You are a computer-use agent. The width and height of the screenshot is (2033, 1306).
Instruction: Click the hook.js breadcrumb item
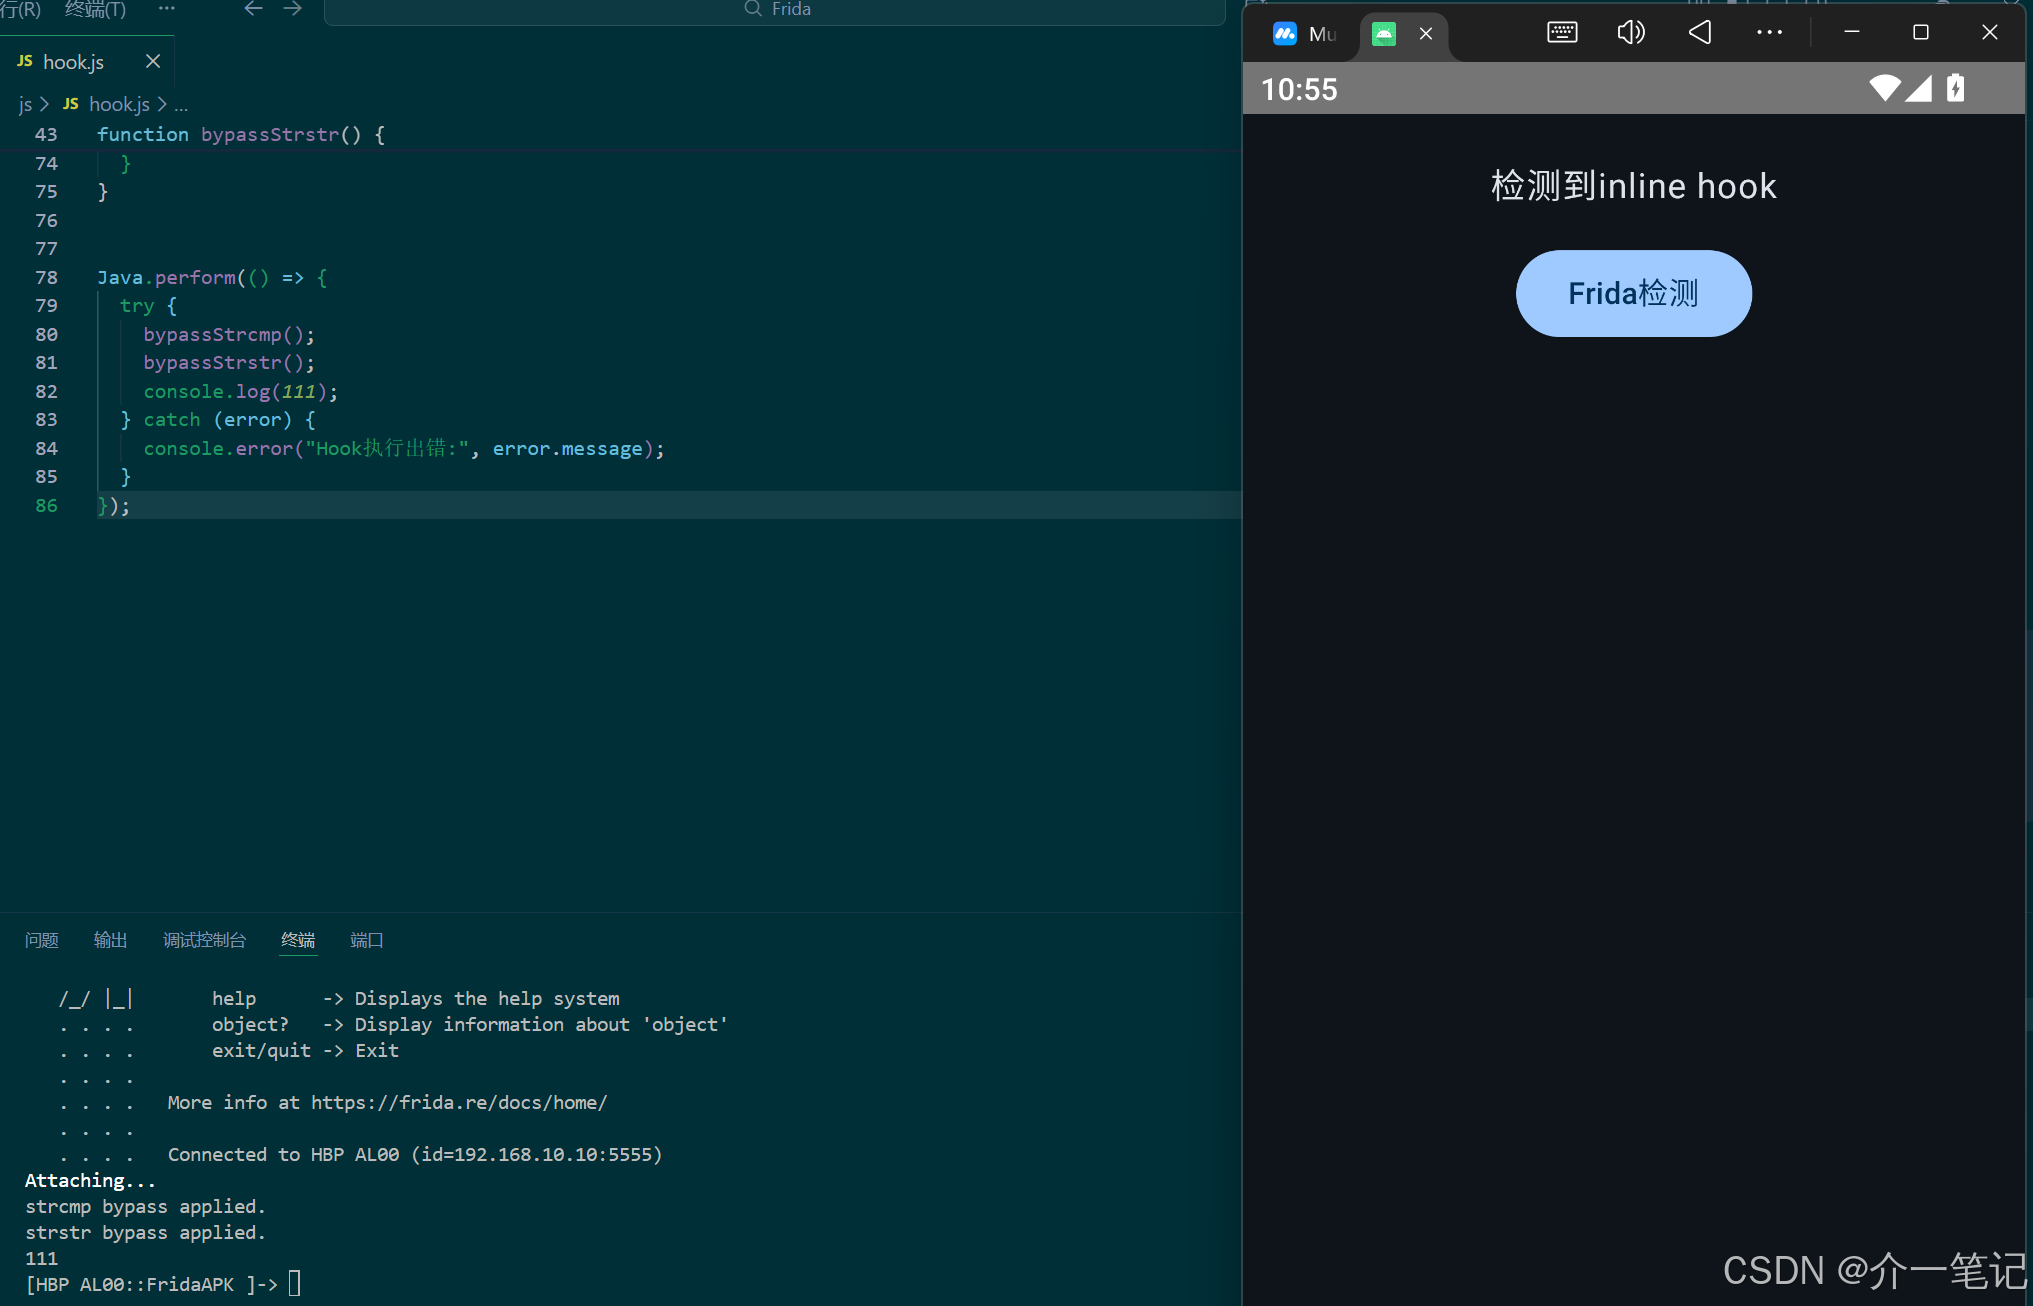[118, 104]
